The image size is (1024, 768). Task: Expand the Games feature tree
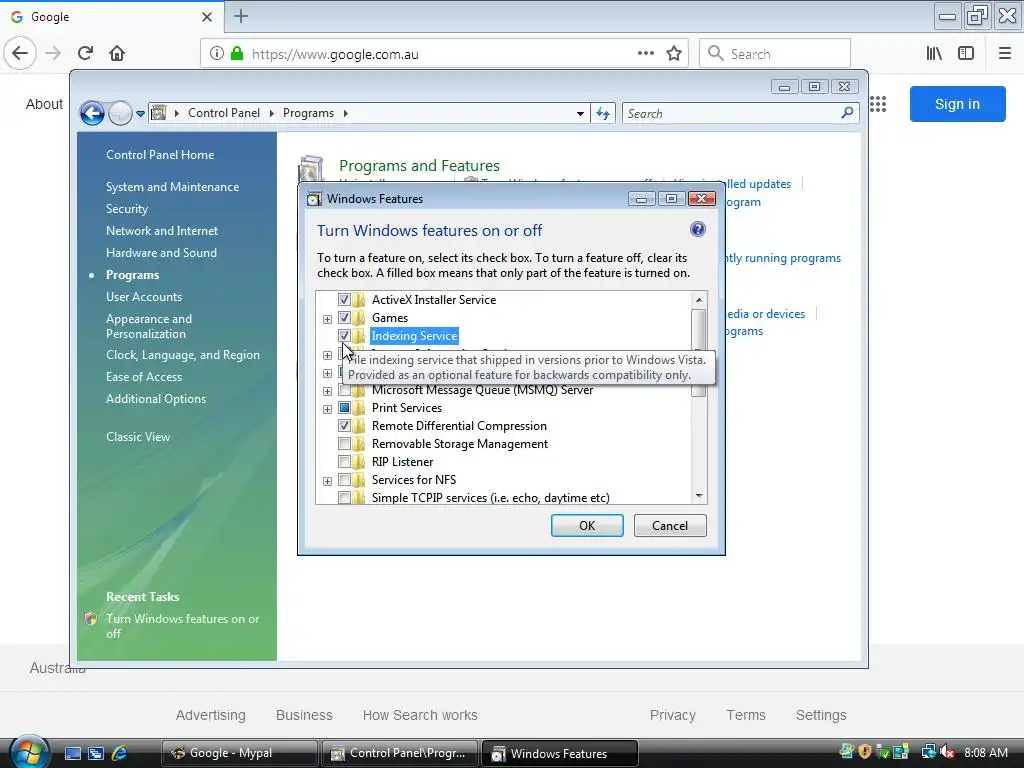tap(327, 319)
